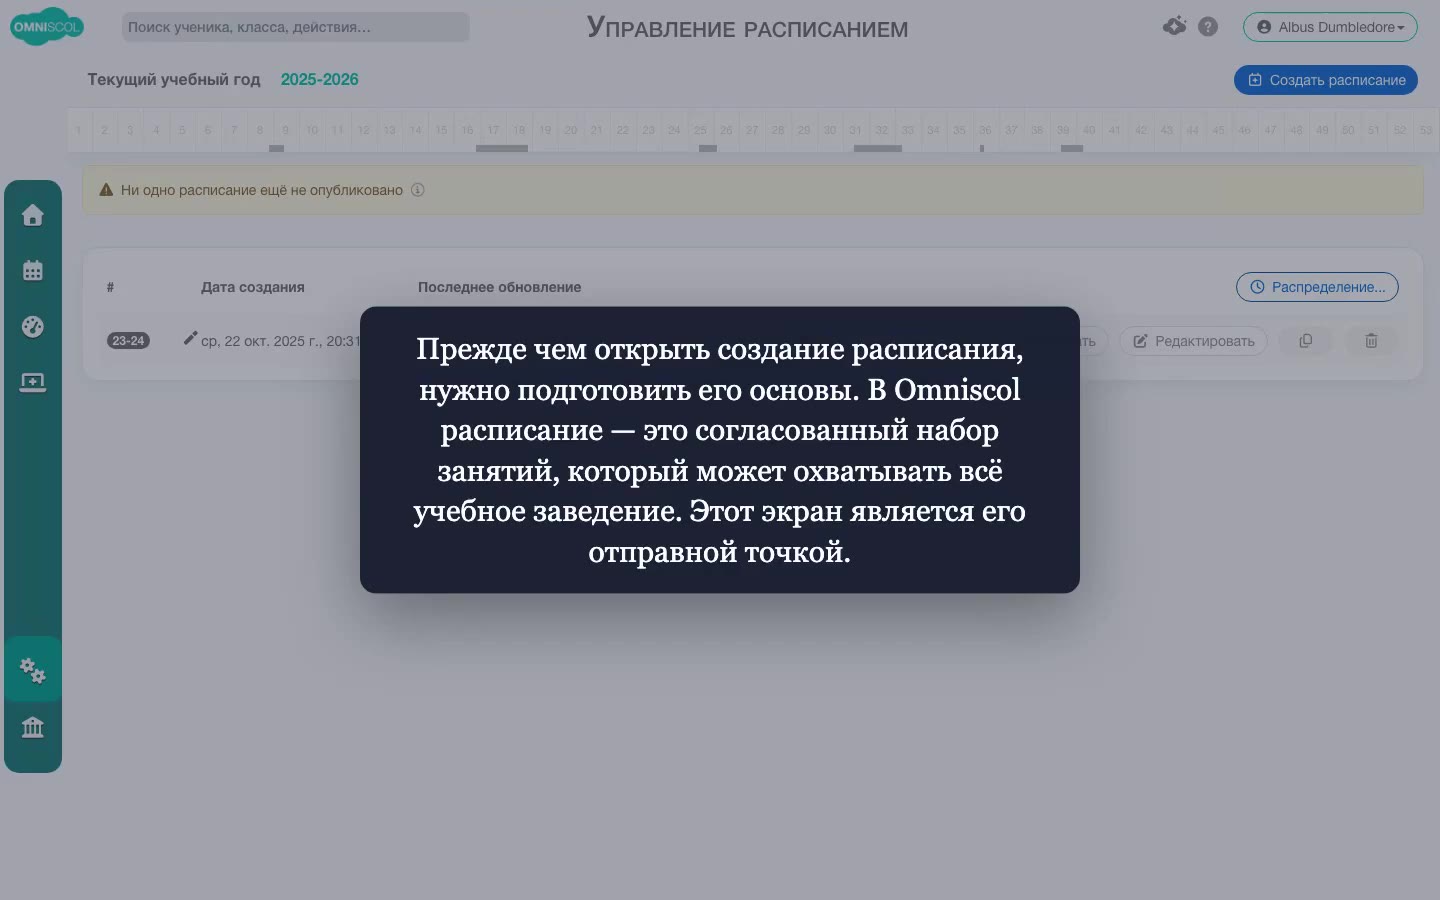This screenshot has height=900, width=1440.
Task: Click the Omniscol logo
Action: click(46, 27)
